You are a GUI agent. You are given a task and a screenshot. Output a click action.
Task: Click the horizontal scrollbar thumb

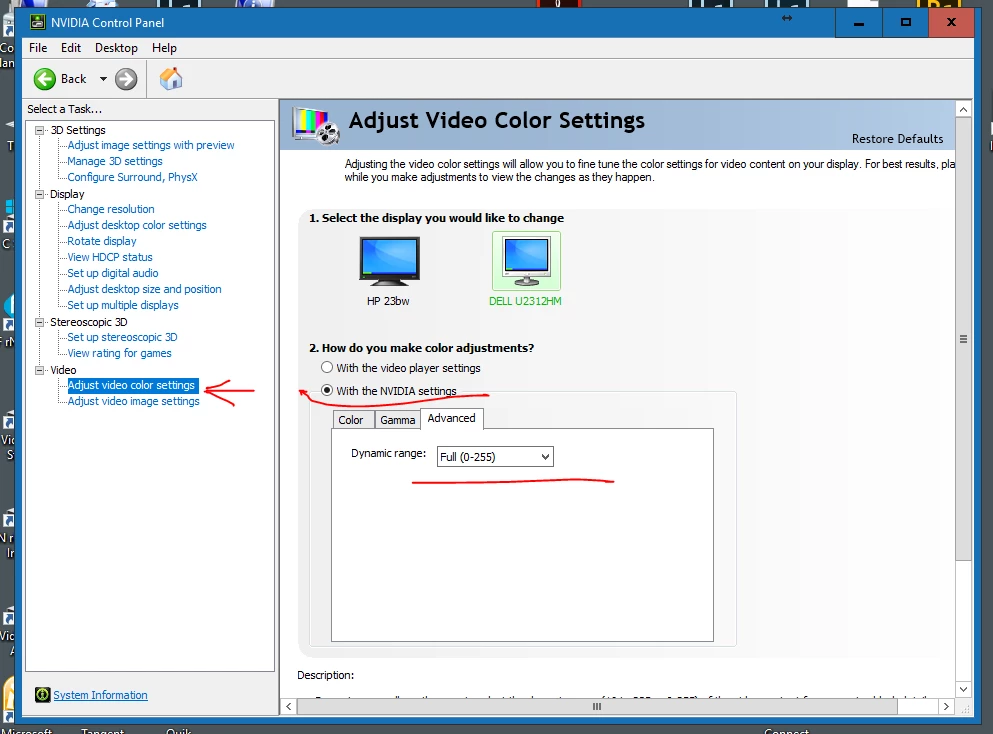click(x=597, y=706)
